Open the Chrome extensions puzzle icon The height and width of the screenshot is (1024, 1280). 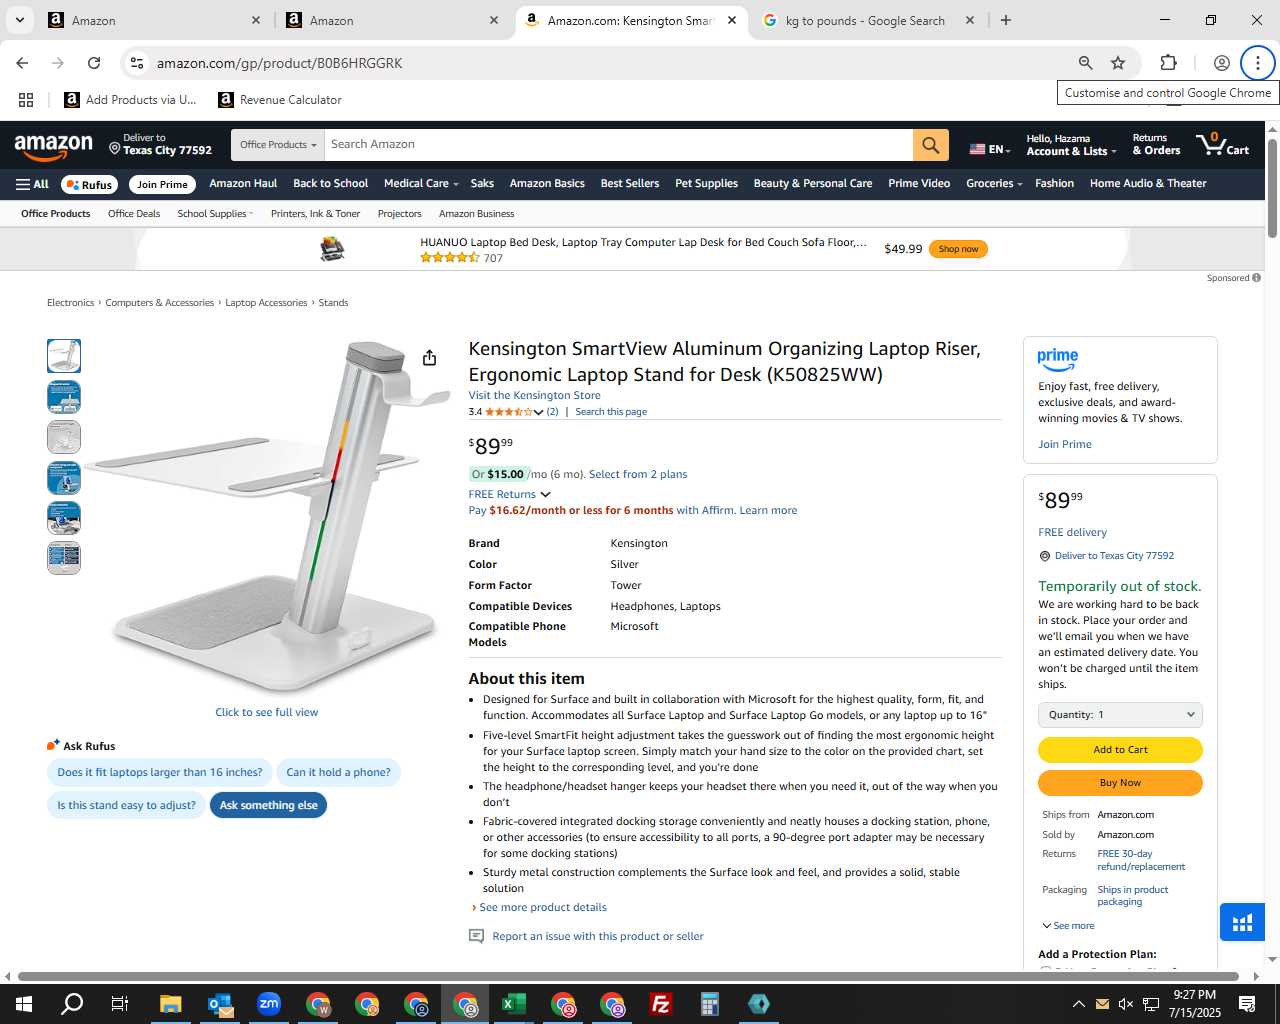pyautogui.click(x=1168, y=63)
